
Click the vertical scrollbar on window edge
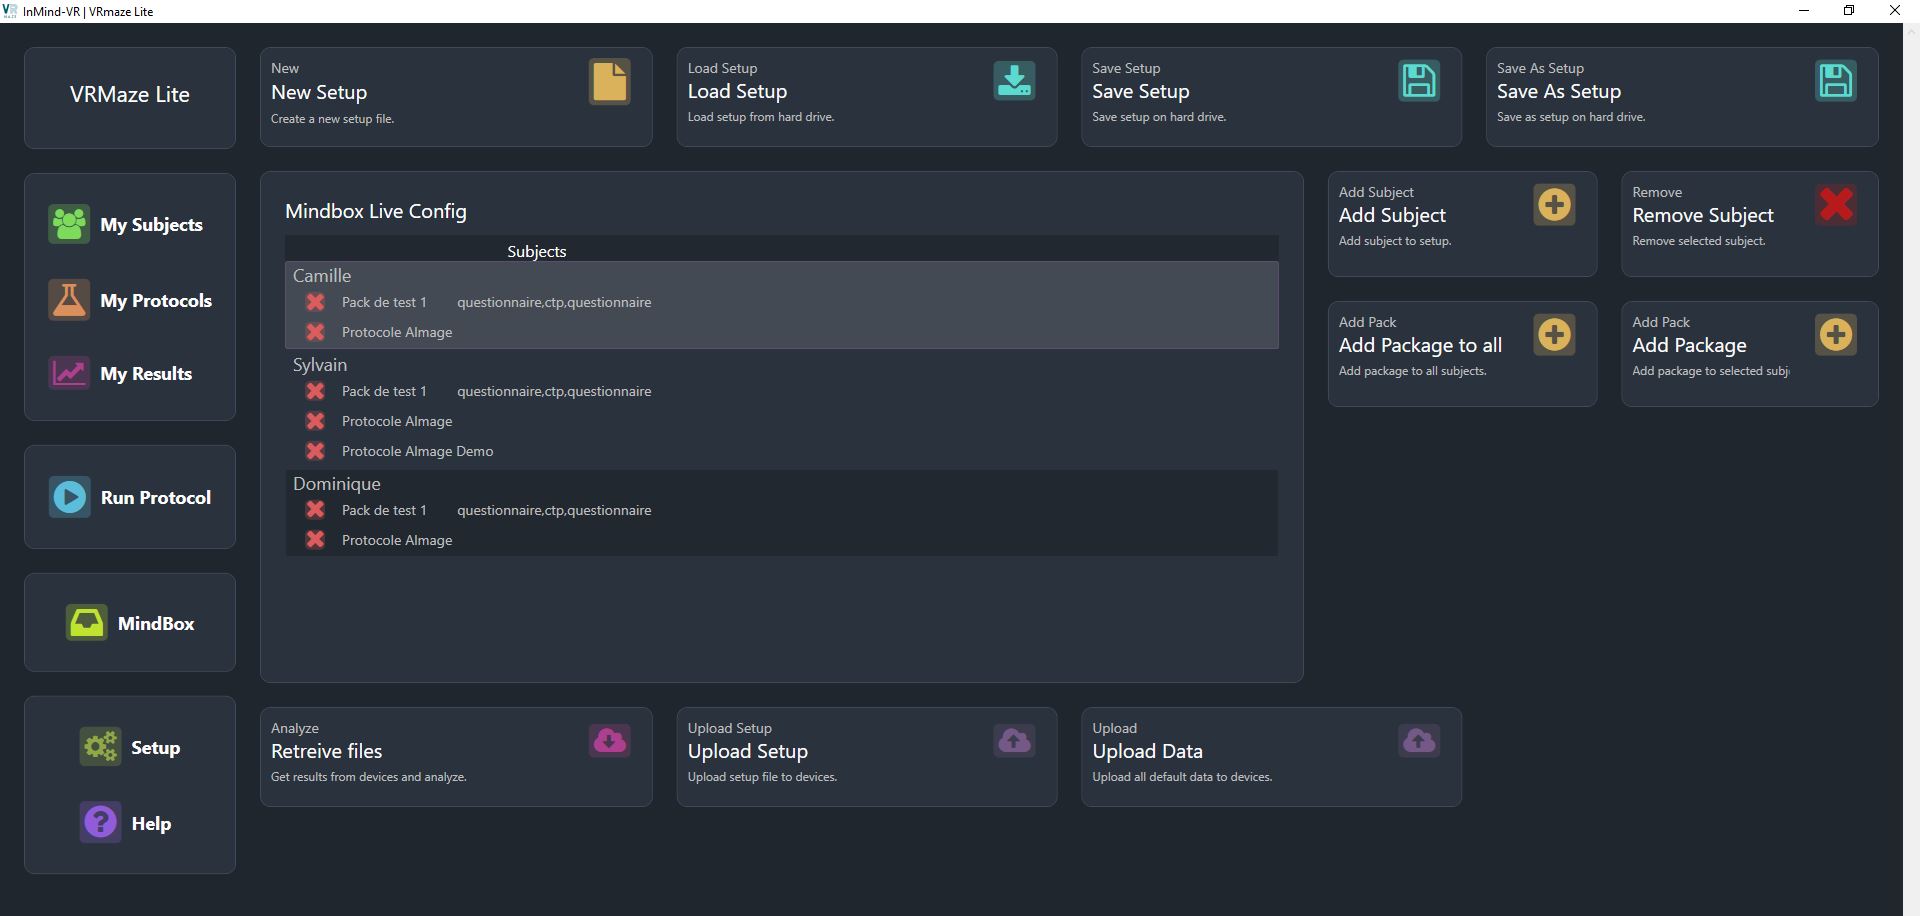coord(1911,469)
